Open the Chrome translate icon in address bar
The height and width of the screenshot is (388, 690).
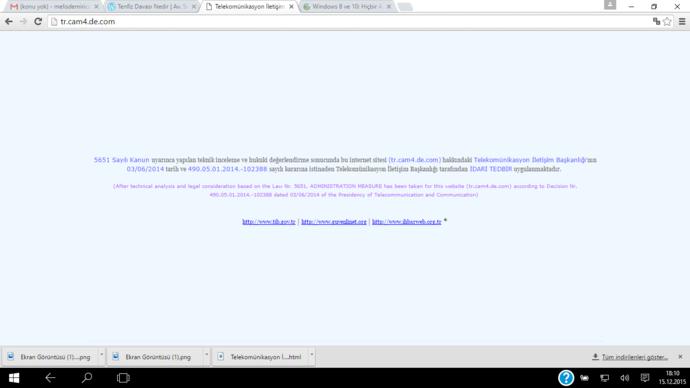point(657,22)
